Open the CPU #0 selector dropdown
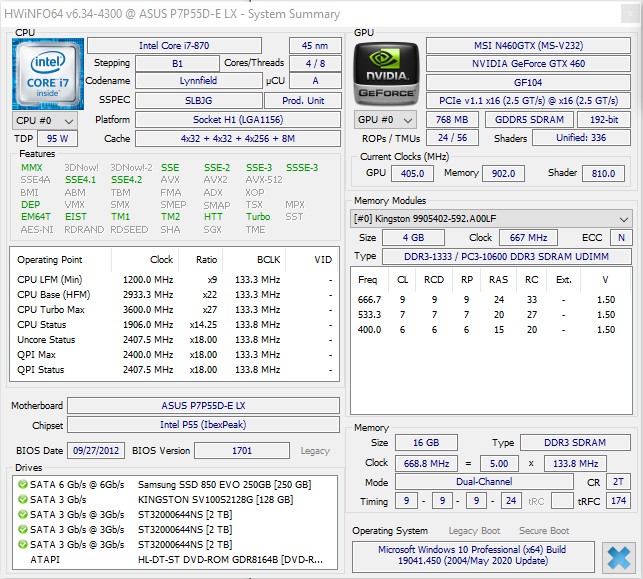 (45, 121)
